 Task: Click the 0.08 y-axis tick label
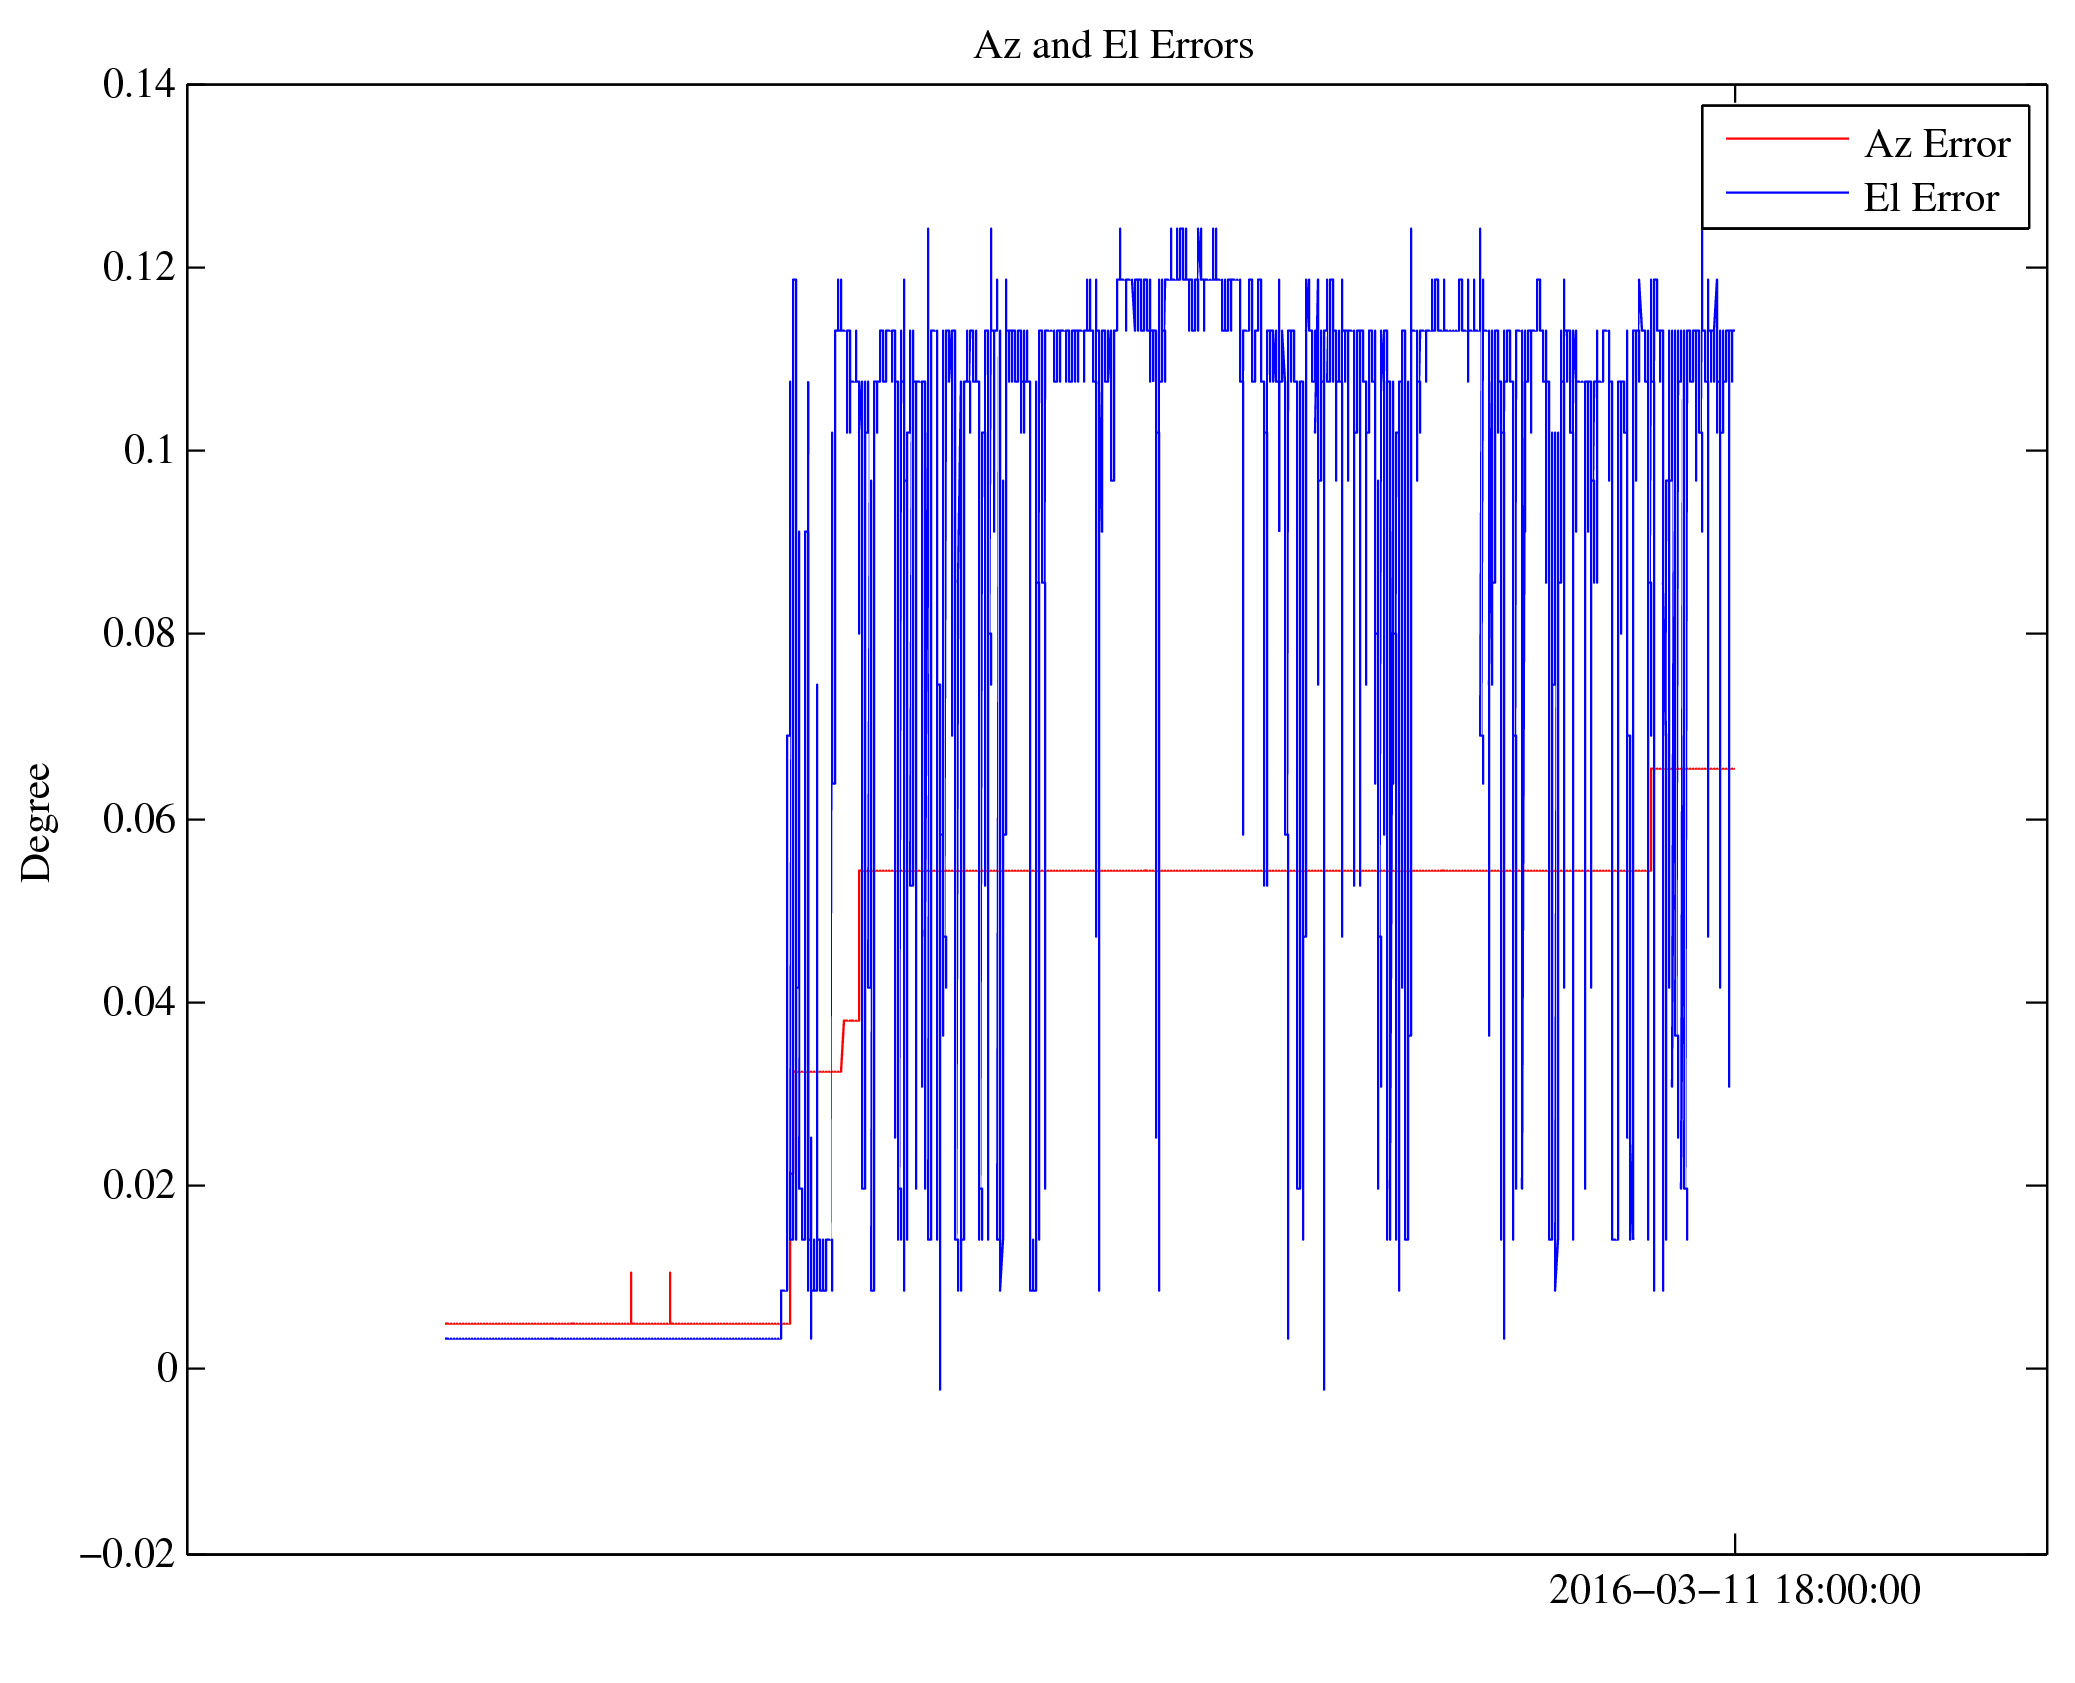point(139,633)
